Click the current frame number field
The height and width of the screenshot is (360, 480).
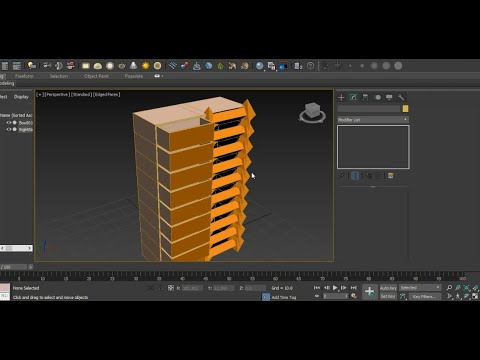[335, 296]
